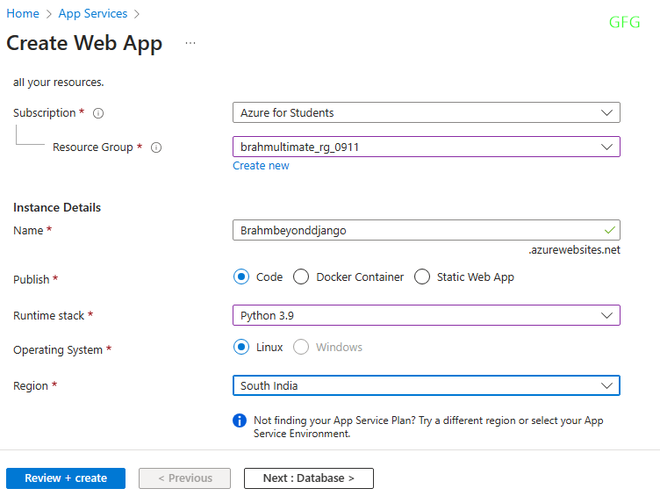
Task: Choose Linux as the operating system
Action: (x=241, y=347)
